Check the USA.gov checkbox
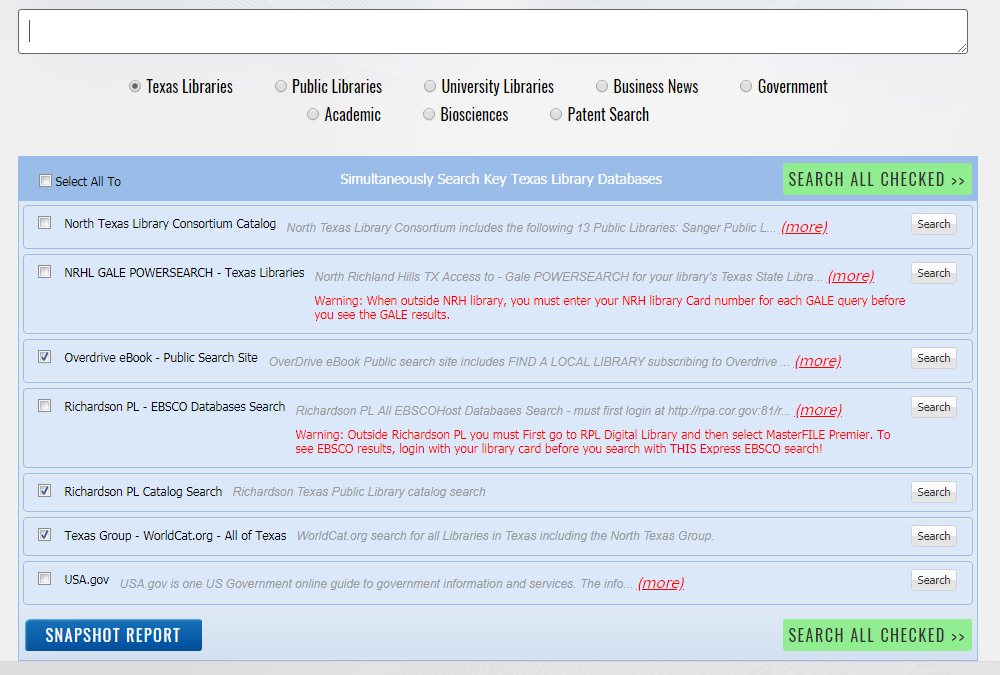 point(45,579)
